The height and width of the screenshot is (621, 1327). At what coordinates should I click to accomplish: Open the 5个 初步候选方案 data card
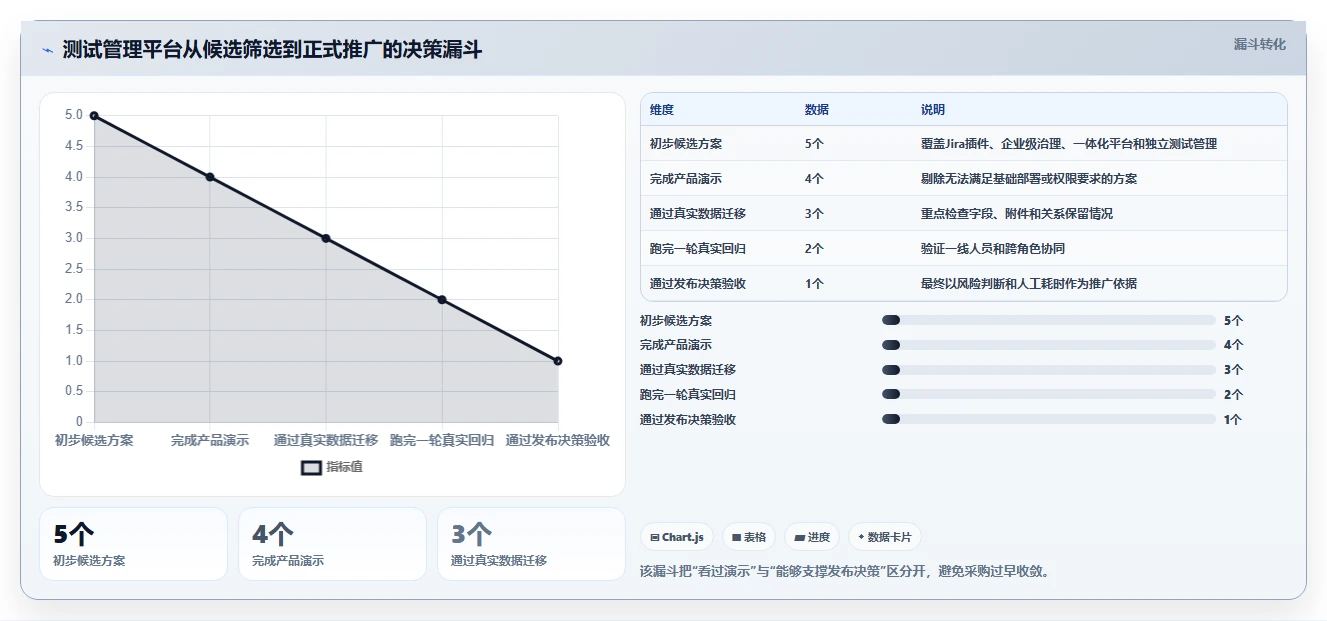pos(133,544)
